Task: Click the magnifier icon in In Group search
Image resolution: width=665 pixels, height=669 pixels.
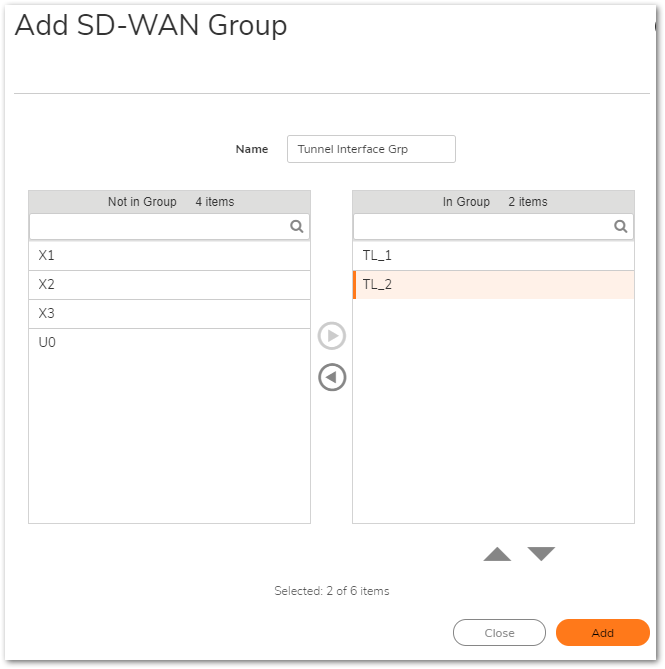Action: [x=621, y=227]
